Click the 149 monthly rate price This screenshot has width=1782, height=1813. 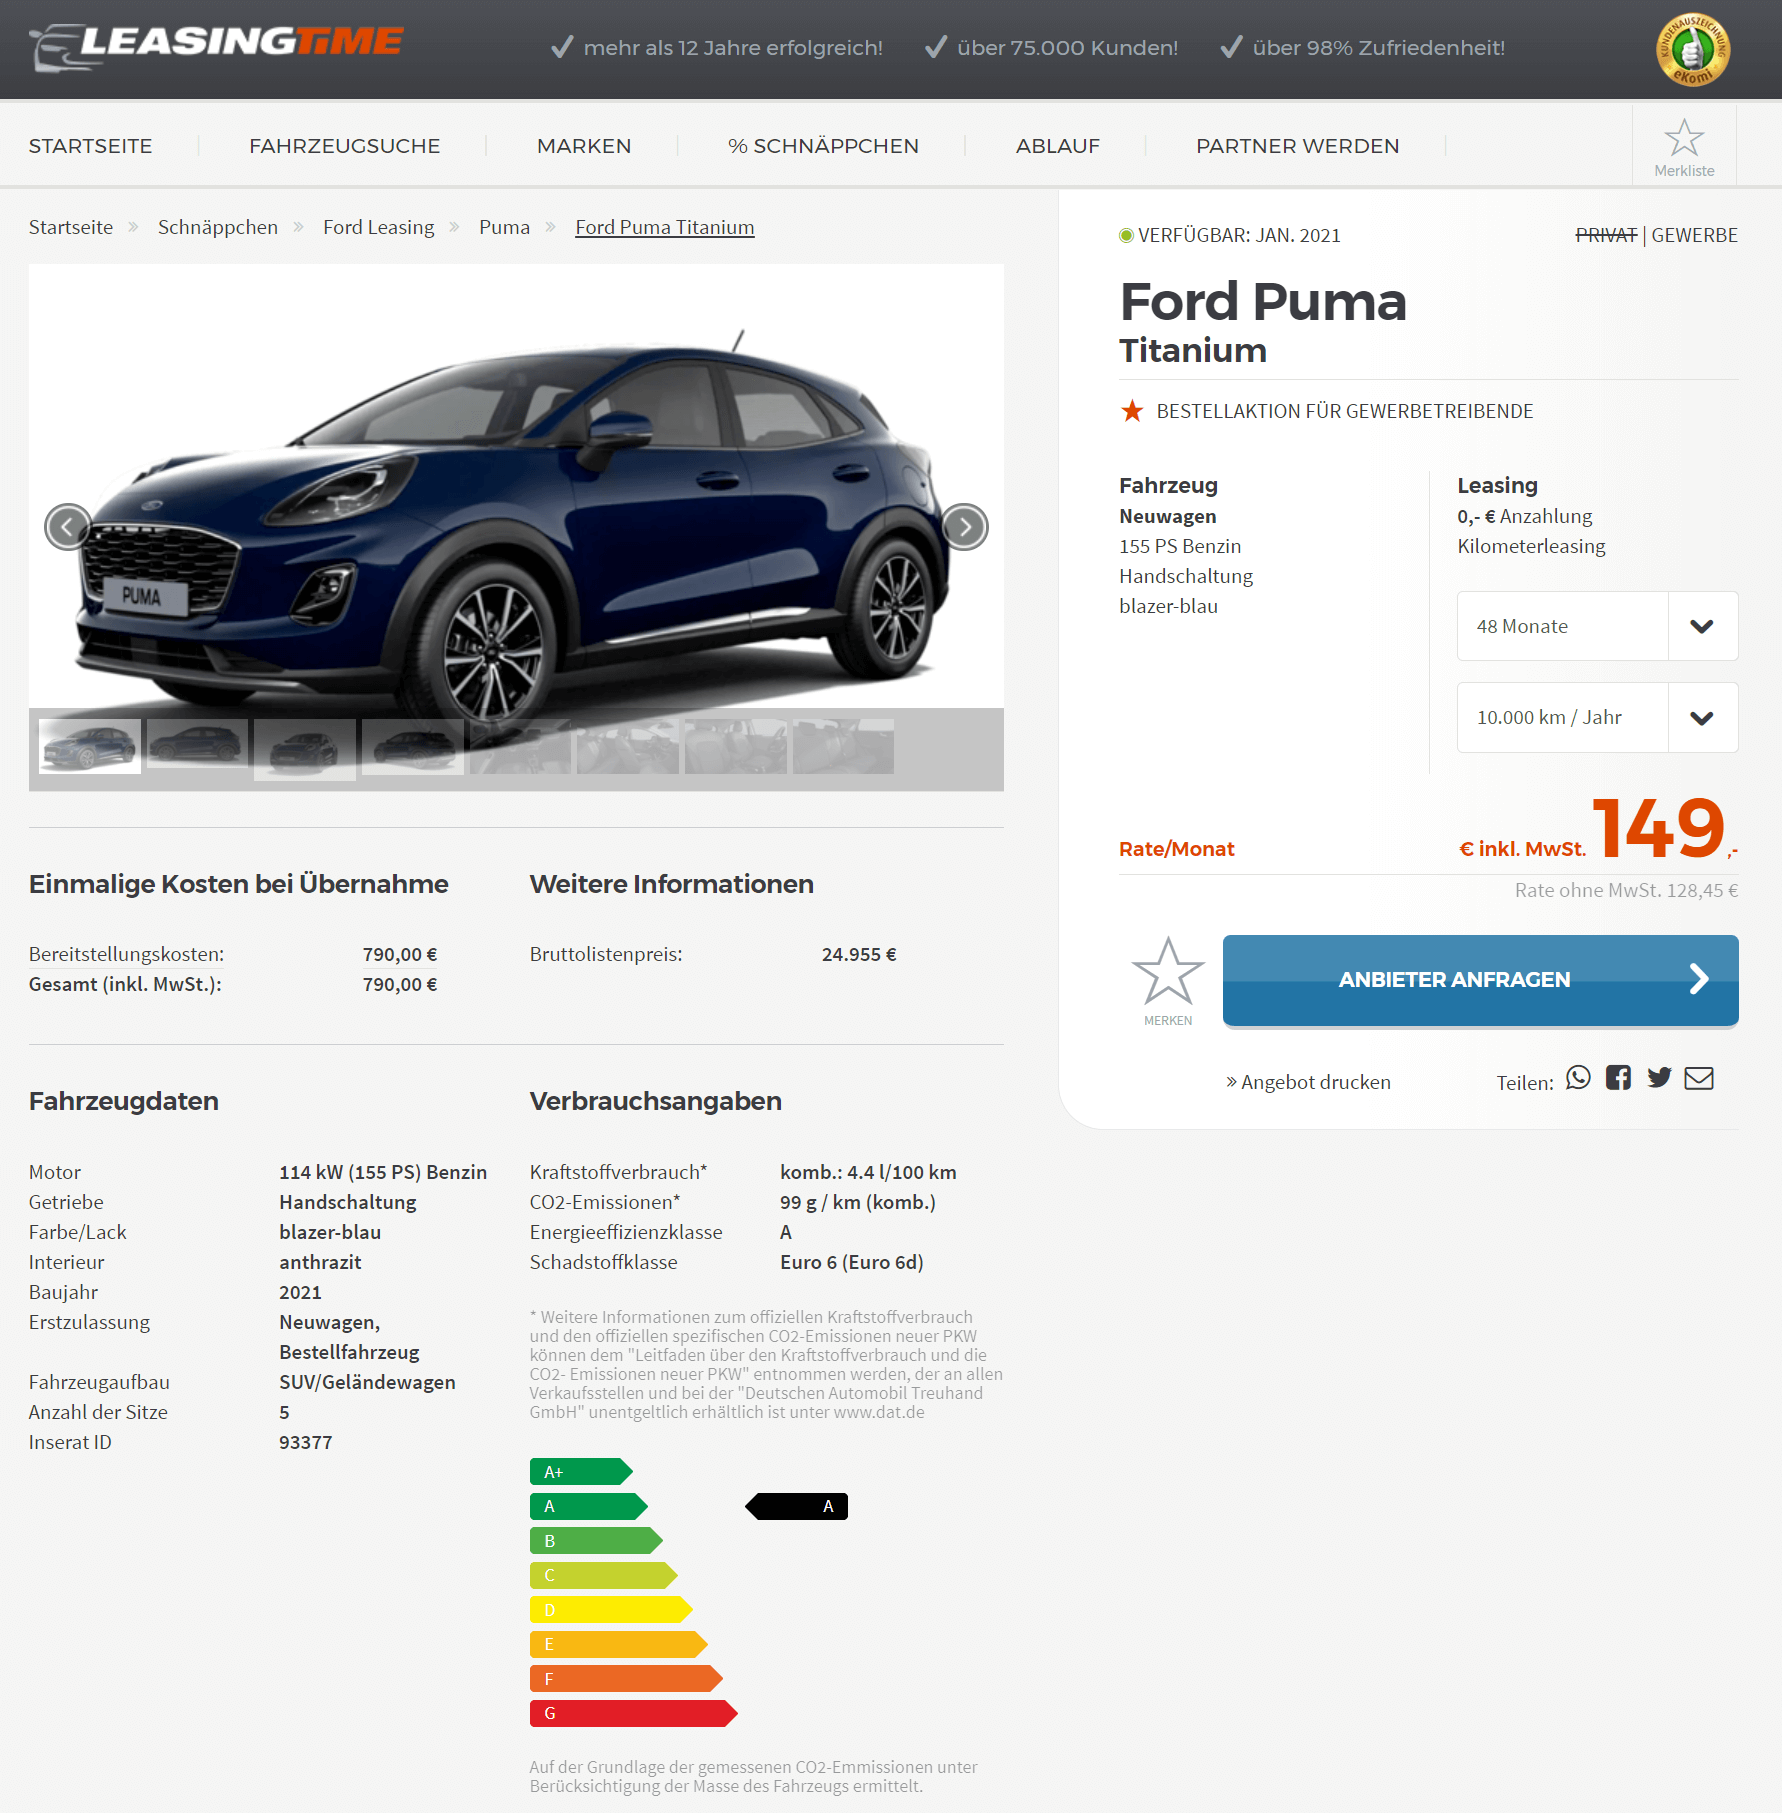[1658, 828]
